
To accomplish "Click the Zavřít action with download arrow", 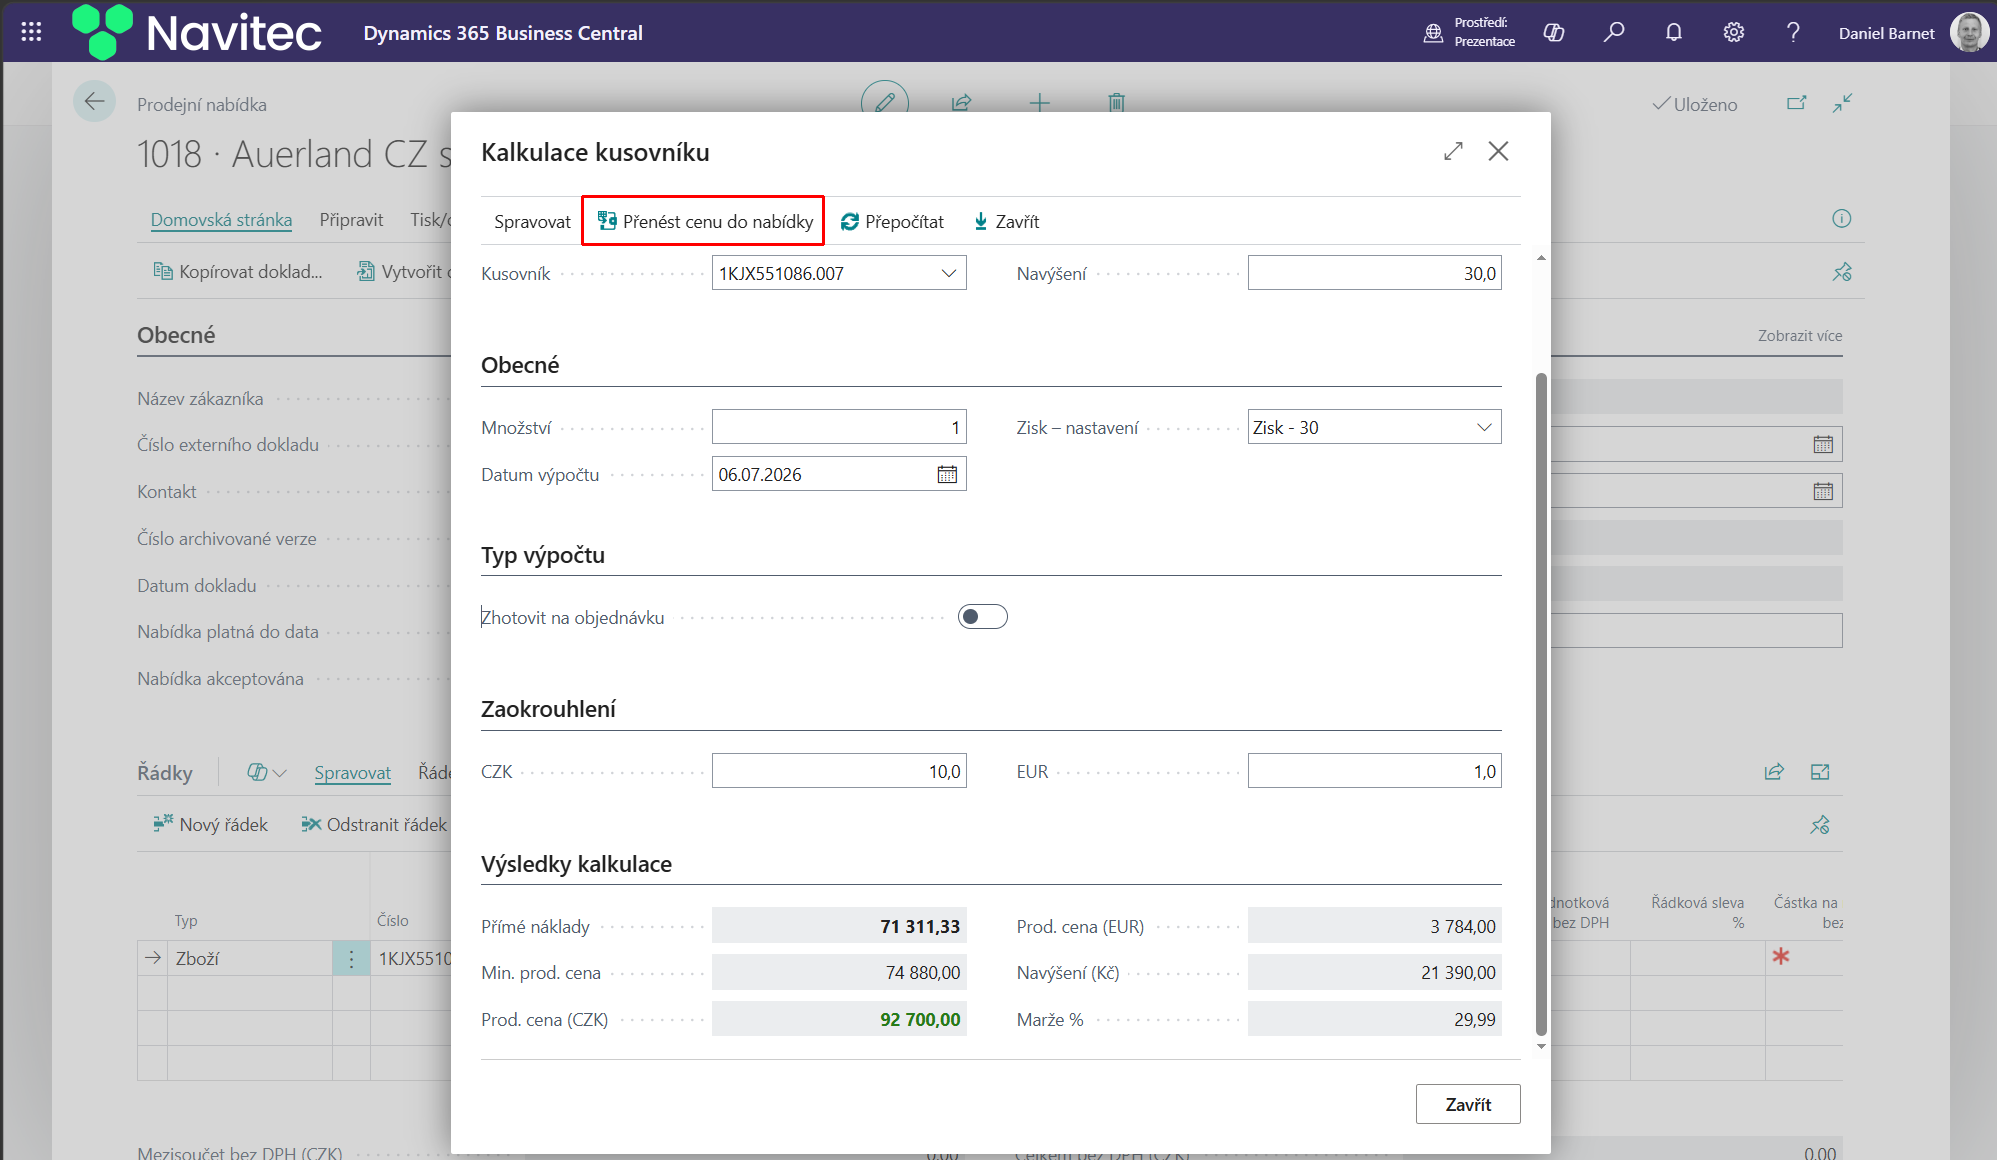I will [1006, 221].
